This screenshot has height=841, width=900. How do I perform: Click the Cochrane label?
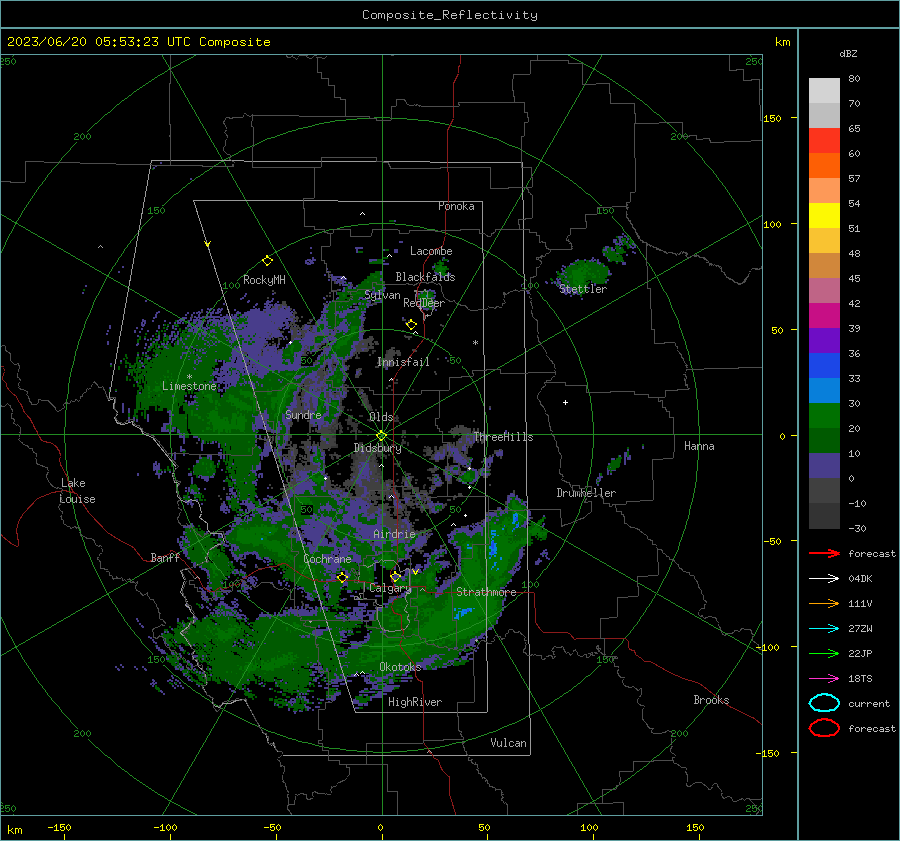pos(327,559)
